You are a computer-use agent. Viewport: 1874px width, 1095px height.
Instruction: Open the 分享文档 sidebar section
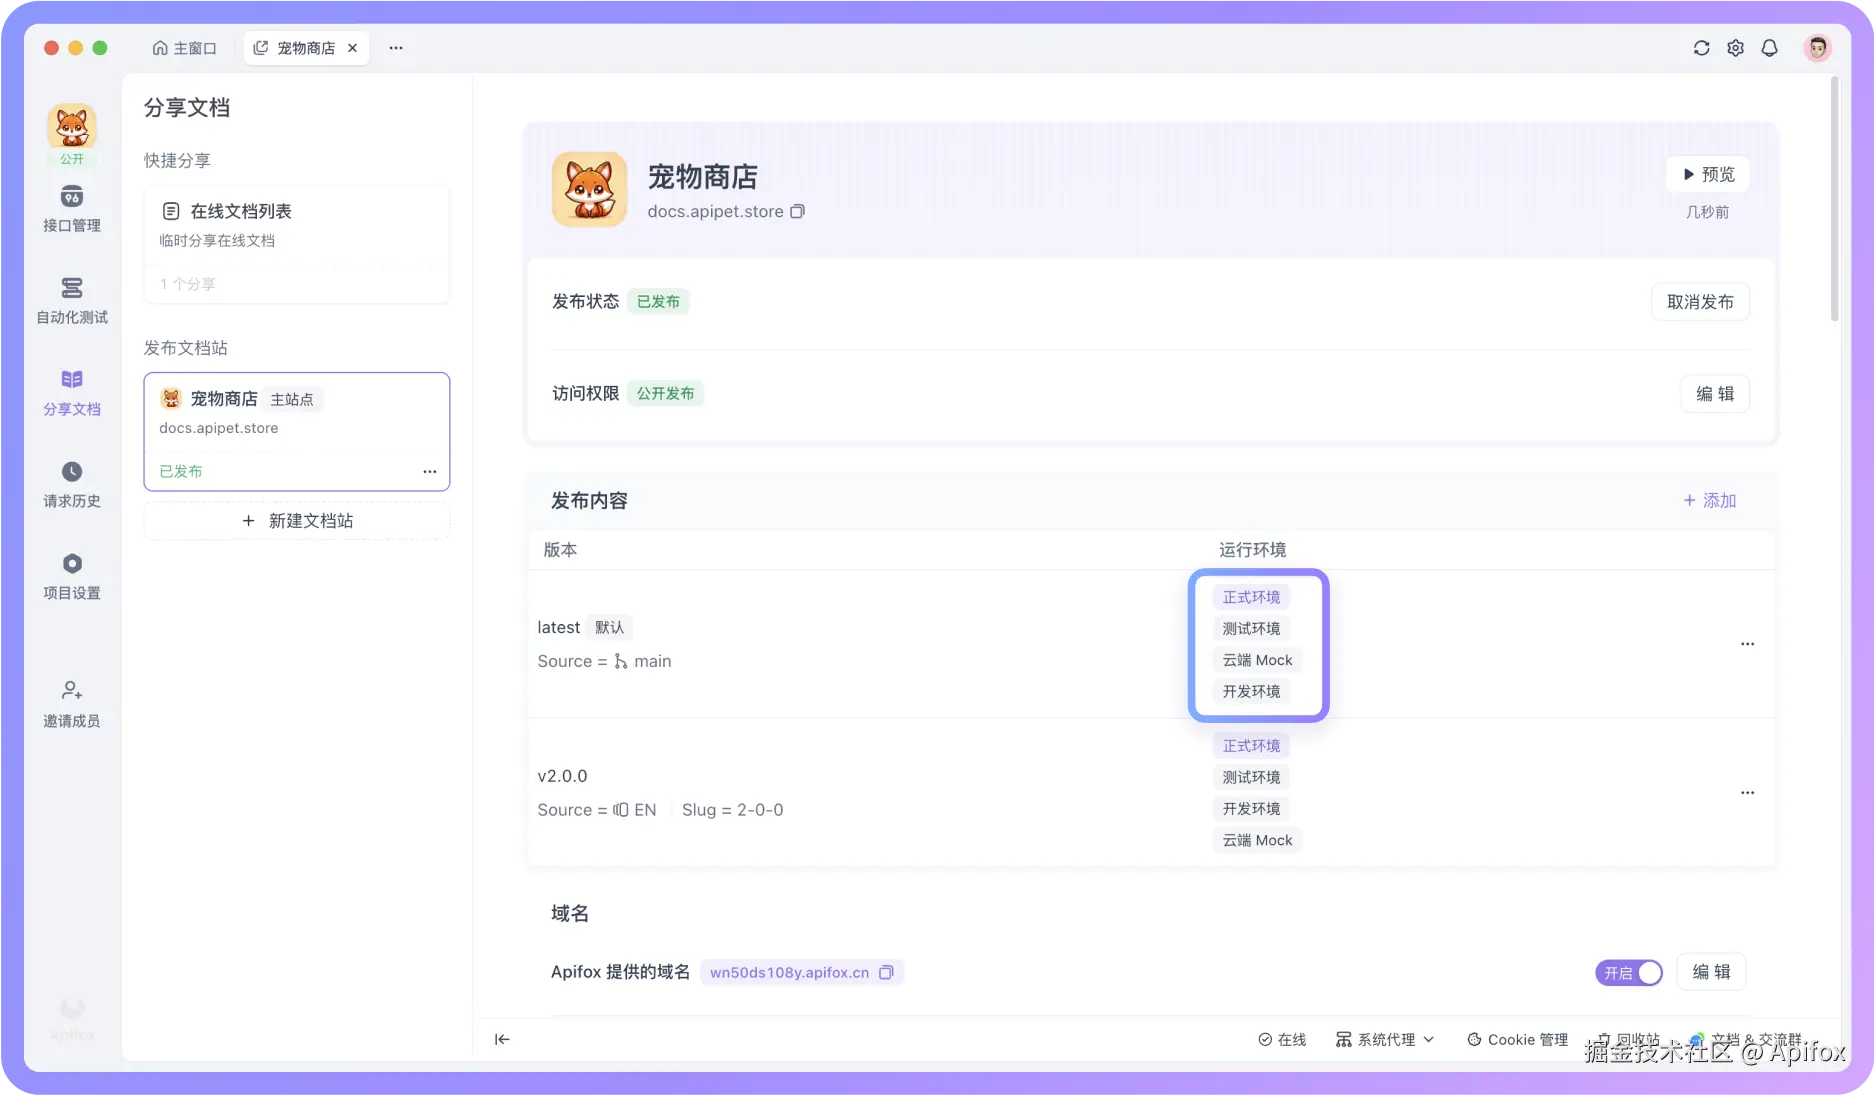click(x=72, y=393)
